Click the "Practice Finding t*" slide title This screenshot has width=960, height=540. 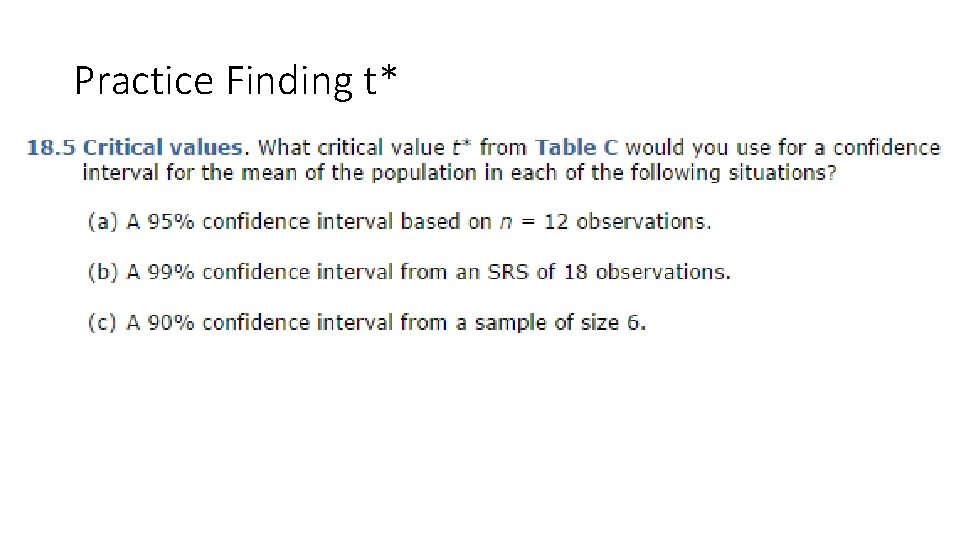[236, 81]
